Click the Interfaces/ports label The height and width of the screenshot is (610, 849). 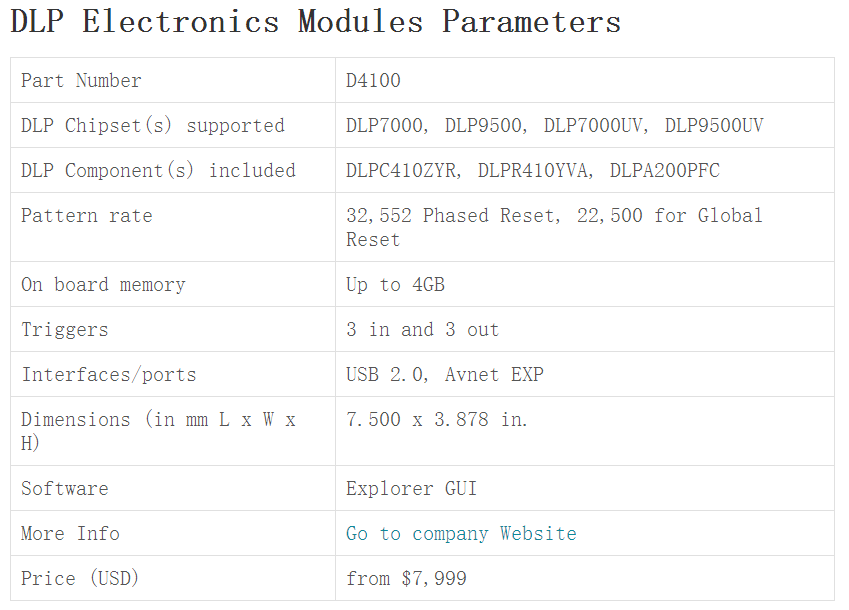tap(109, 375)
